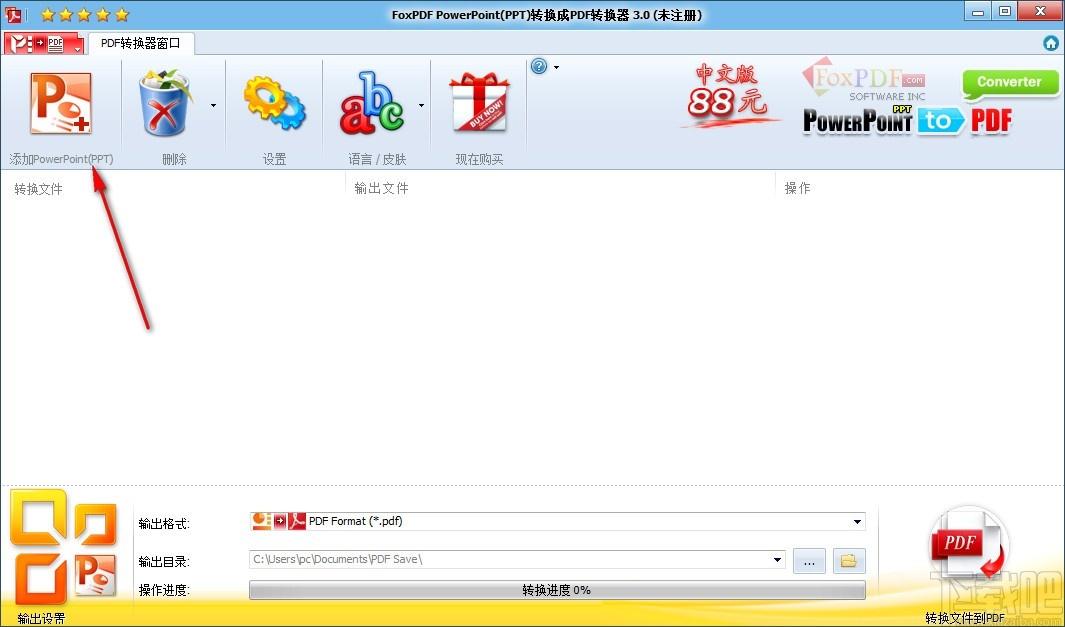Open the 输出格式 PDF Format dropdown
This screenshot has height=627, width=1065.
557,521
